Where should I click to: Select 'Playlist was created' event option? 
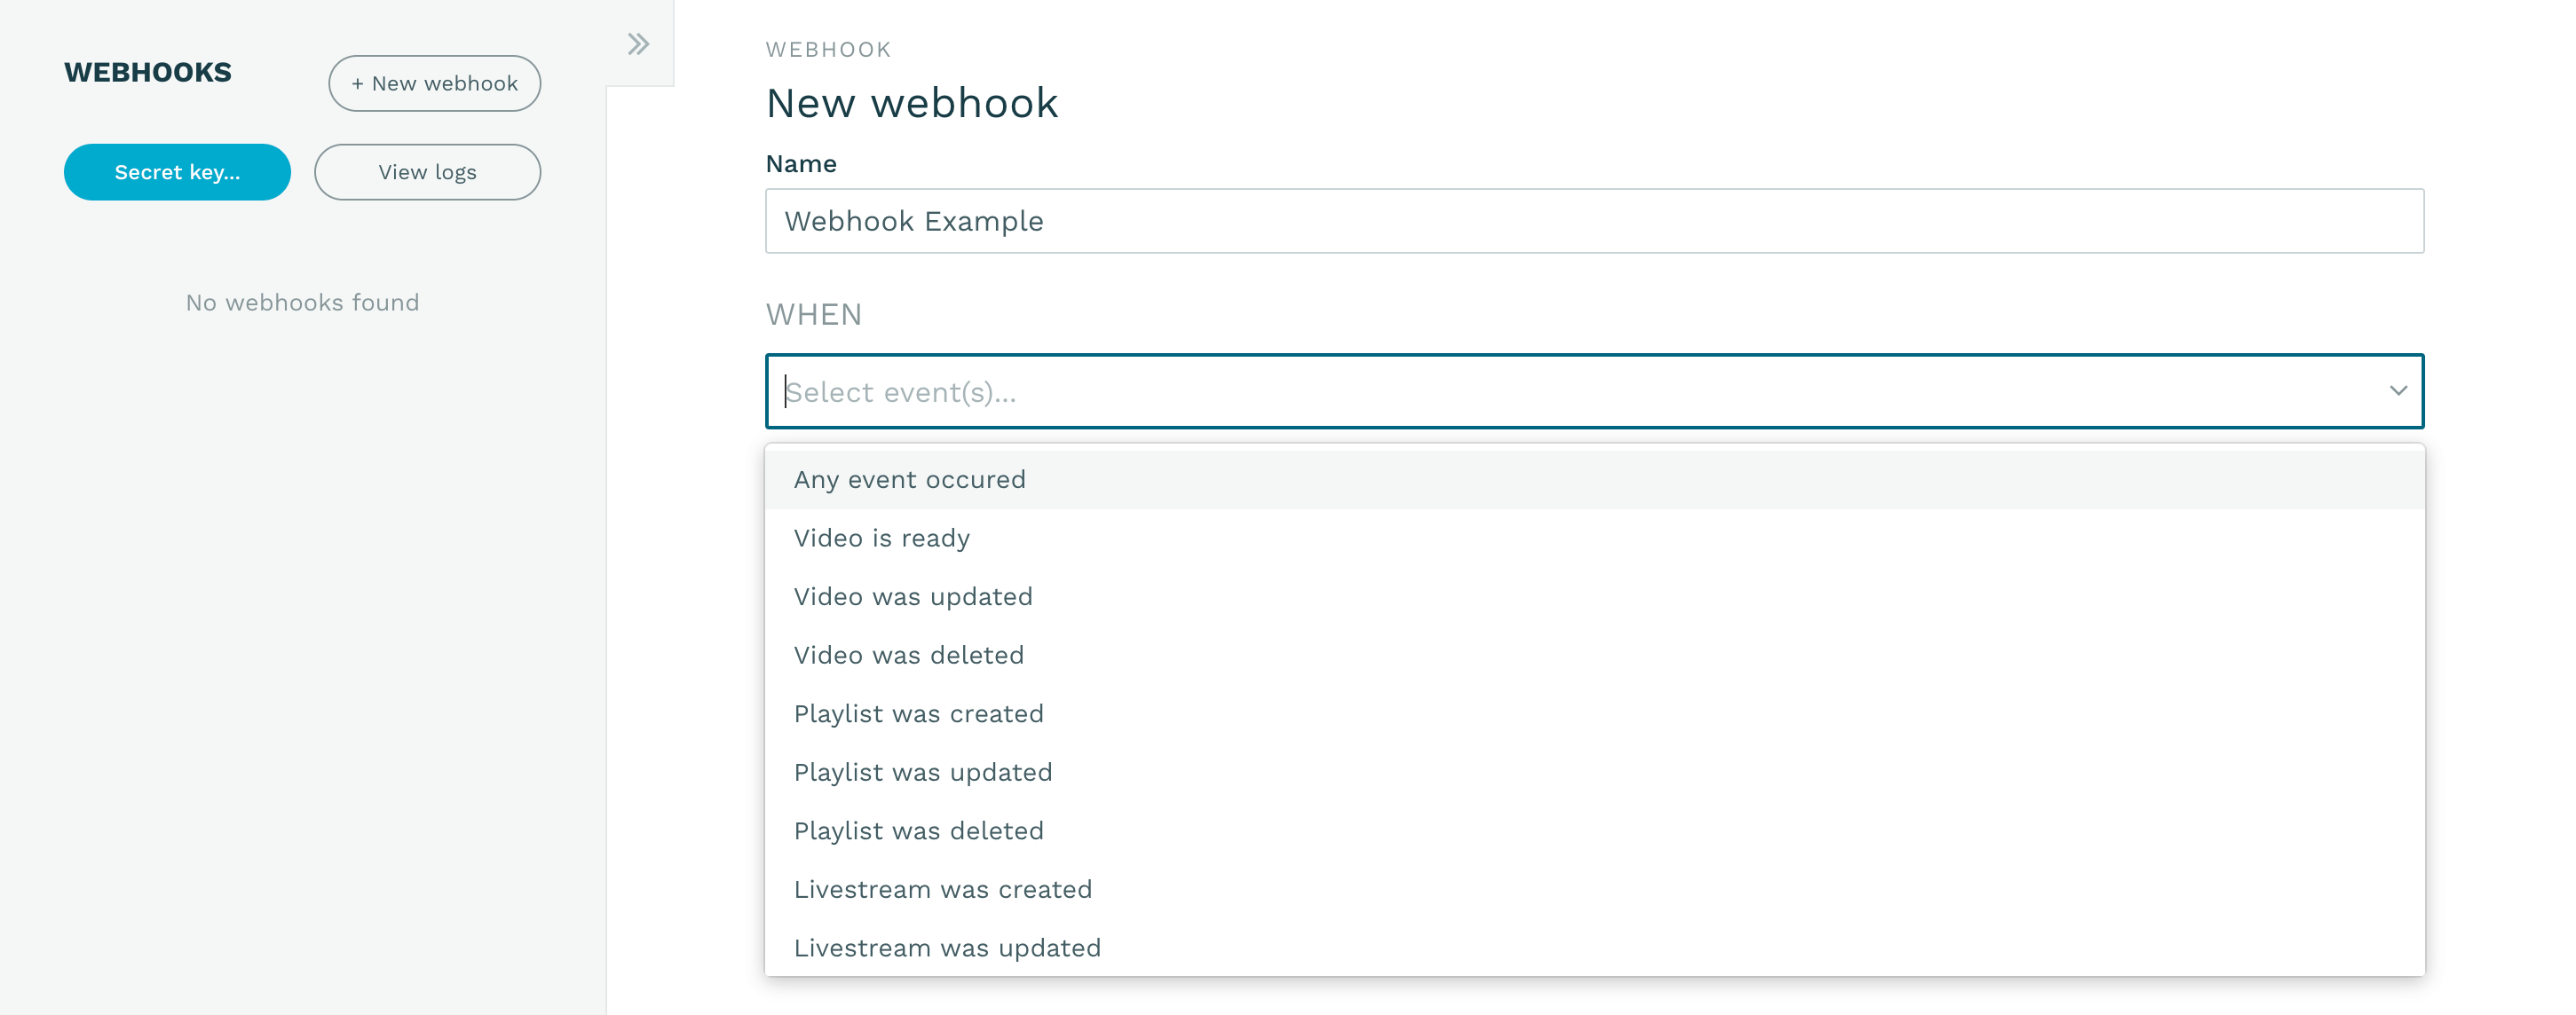920,712
